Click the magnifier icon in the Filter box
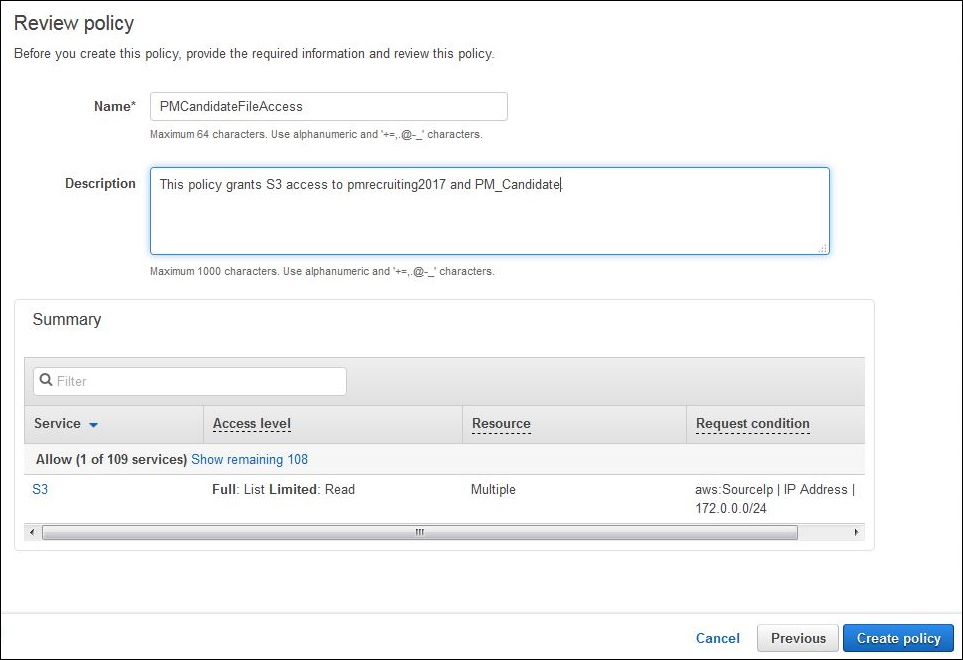Image resolution: width=963 pixels, height=660 pixels. [46, 381]
